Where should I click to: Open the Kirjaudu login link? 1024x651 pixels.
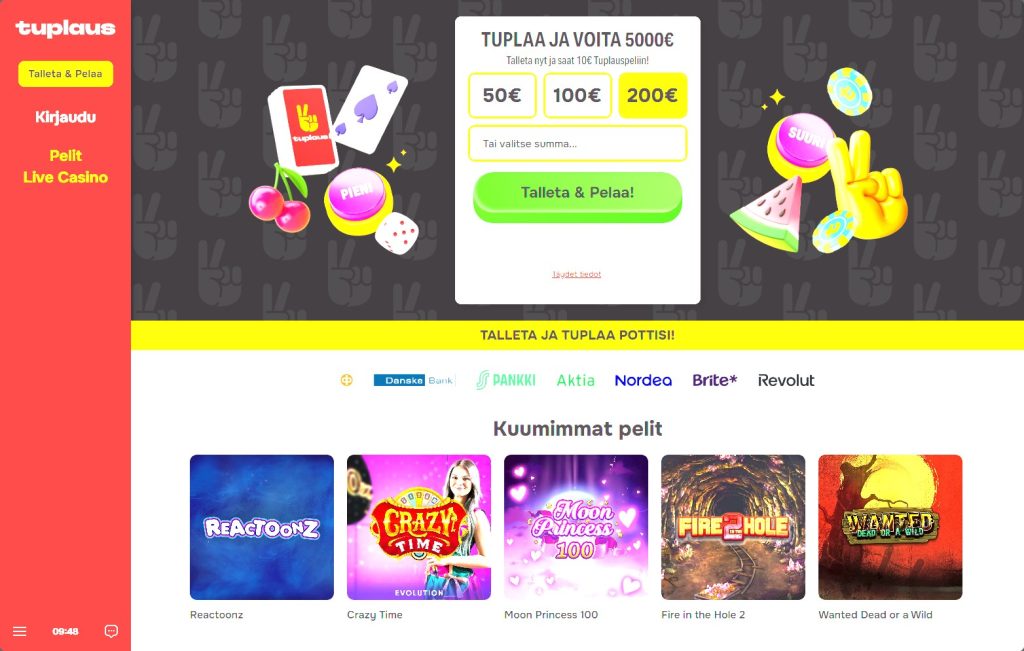(x=65, y=118)
